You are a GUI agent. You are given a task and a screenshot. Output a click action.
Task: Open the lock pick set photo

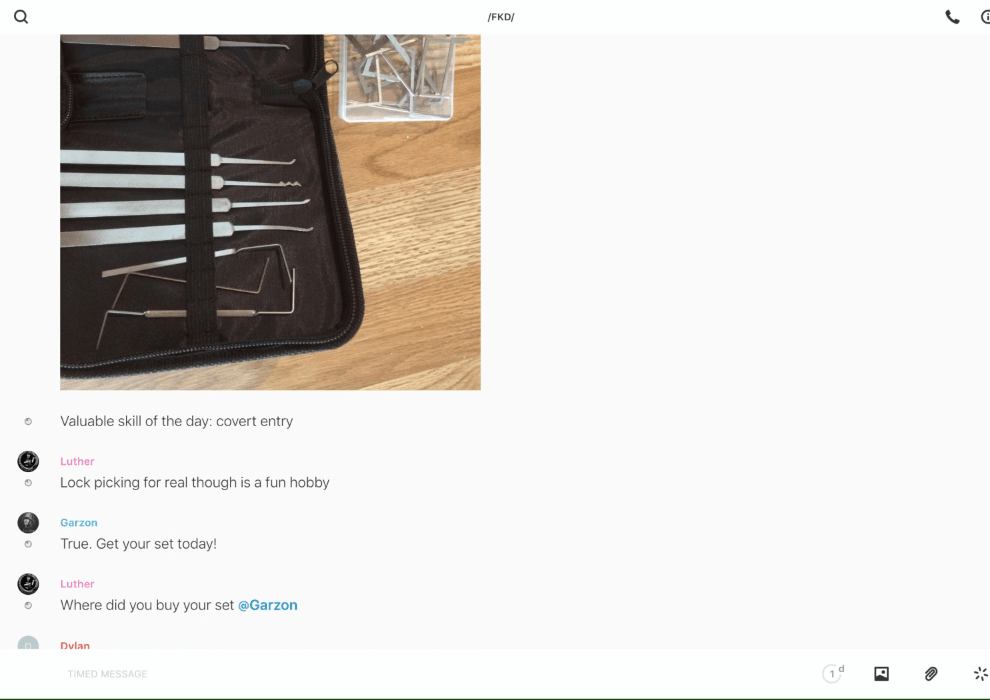click(270, 212)
